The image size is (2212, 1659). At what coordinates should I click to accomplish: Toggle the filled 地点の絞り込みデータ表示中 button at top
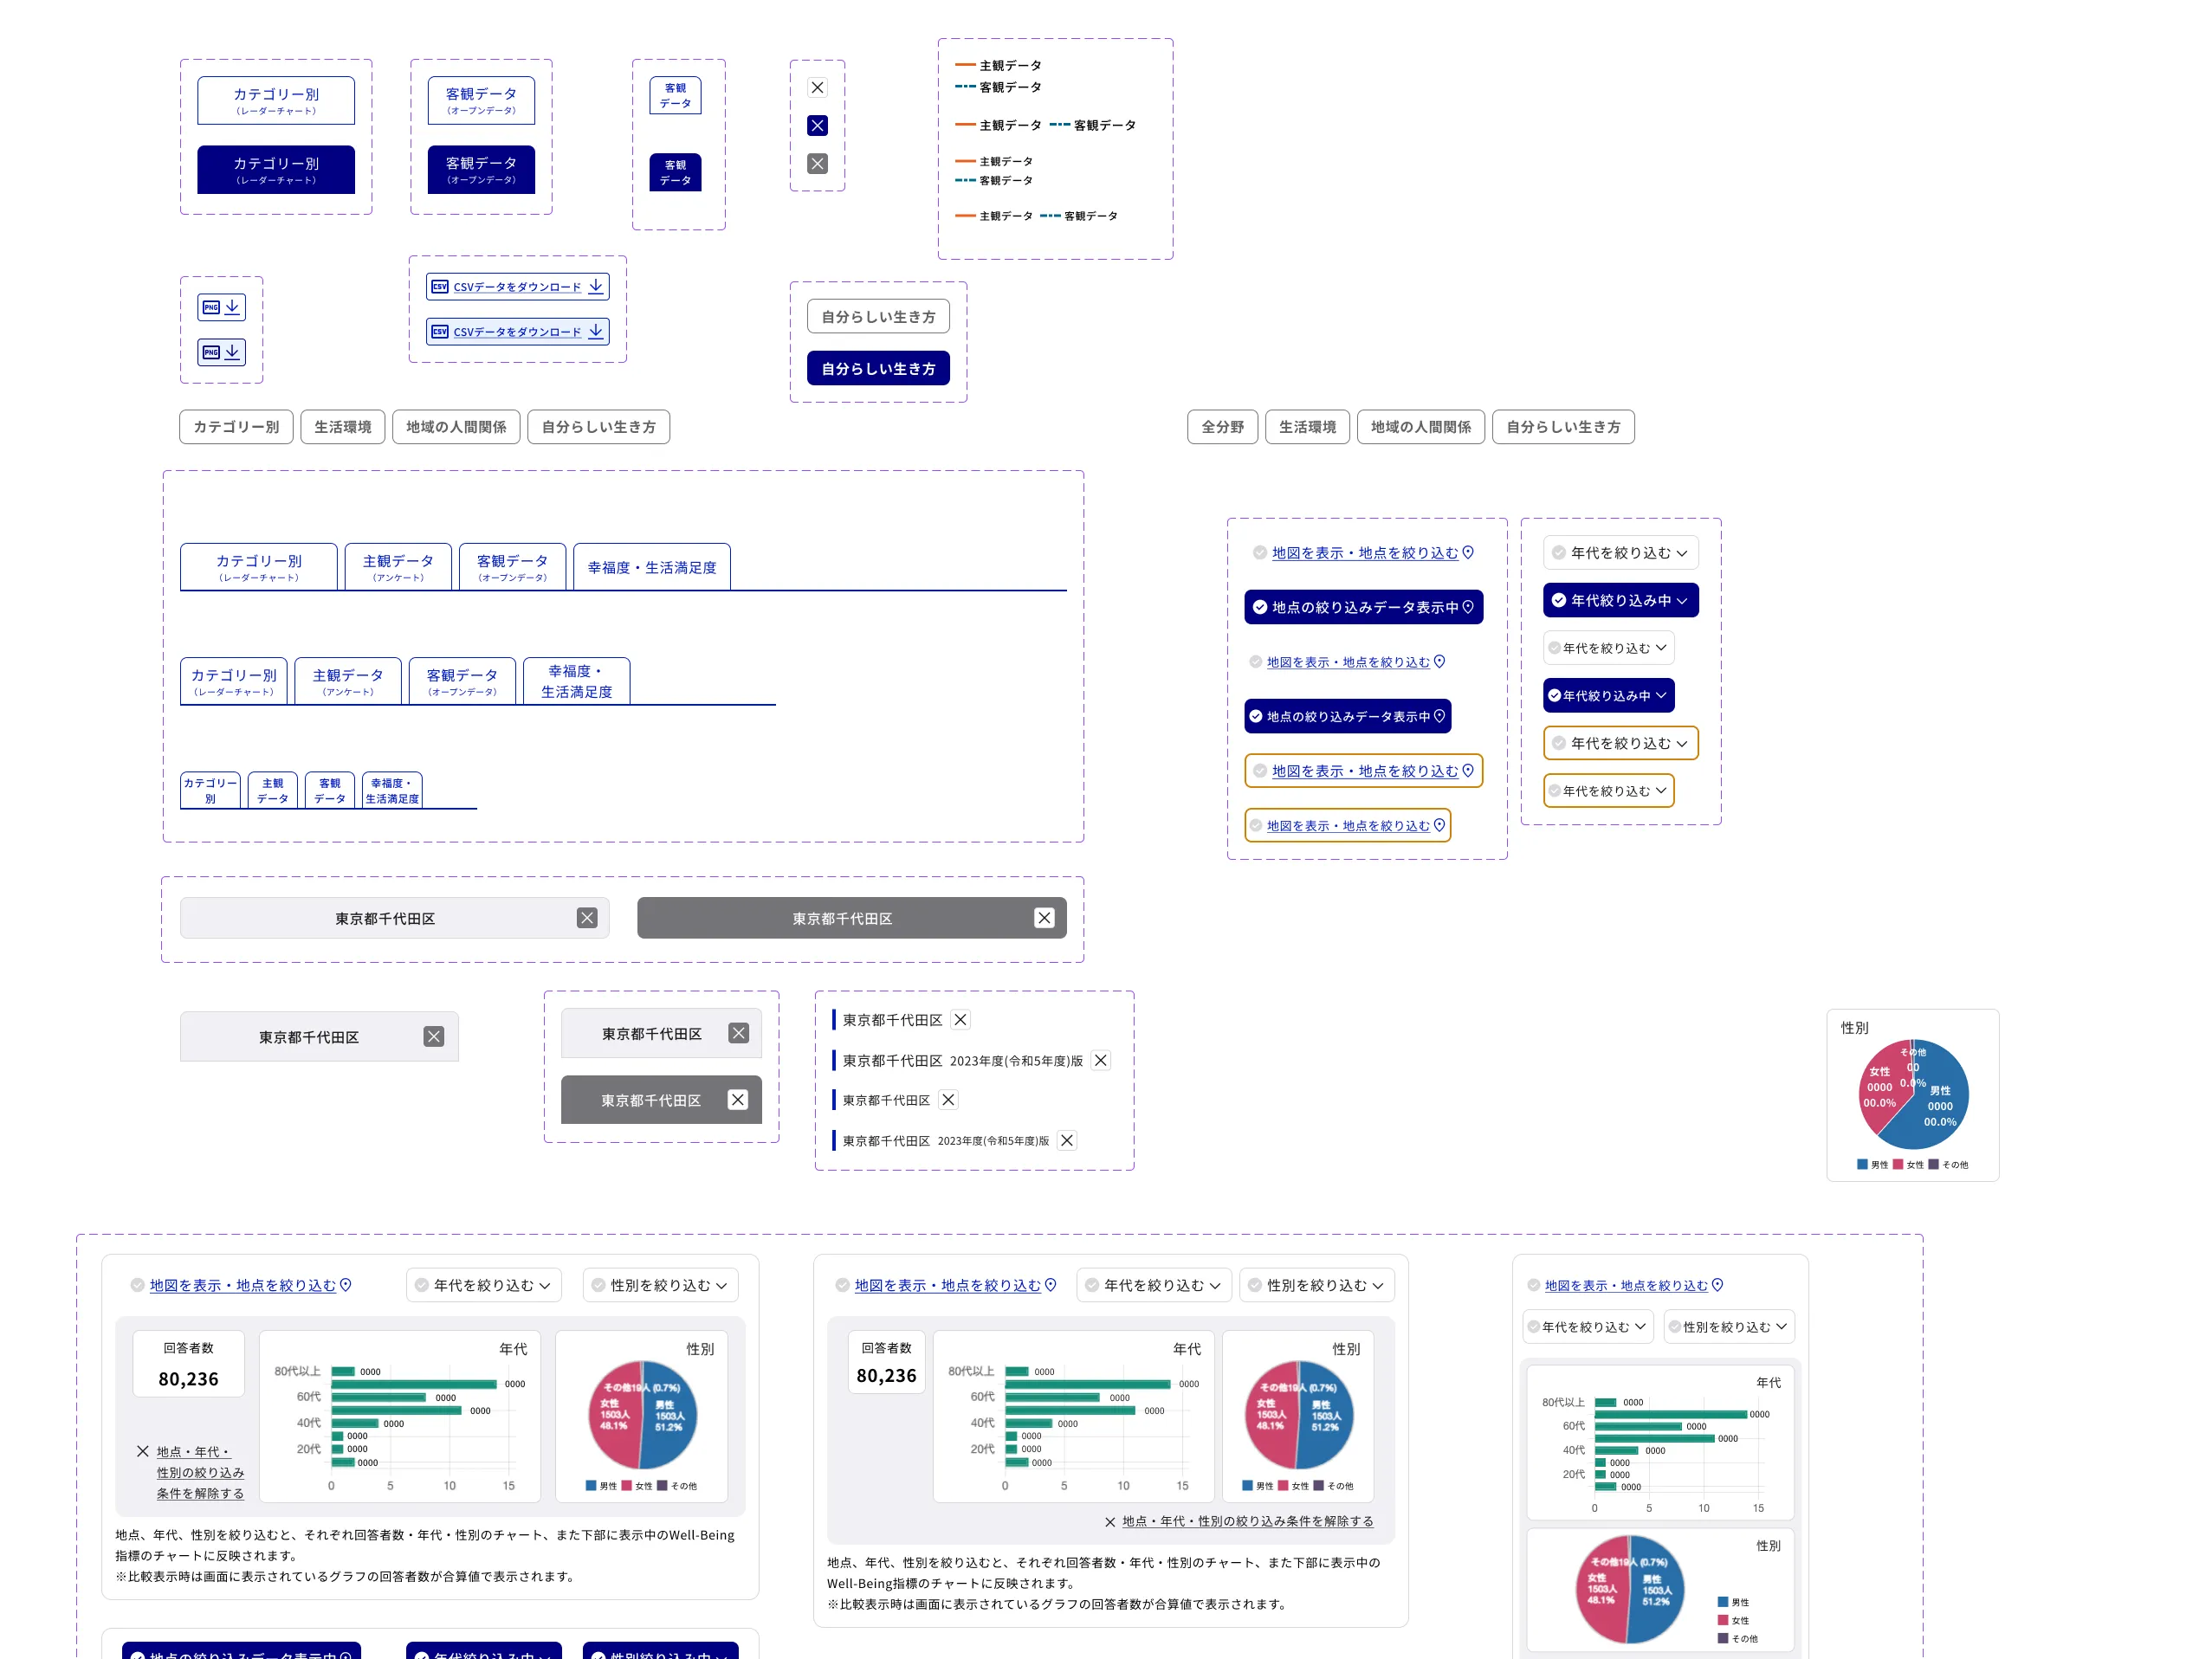pyautogui.click(x=1362, y=607)
